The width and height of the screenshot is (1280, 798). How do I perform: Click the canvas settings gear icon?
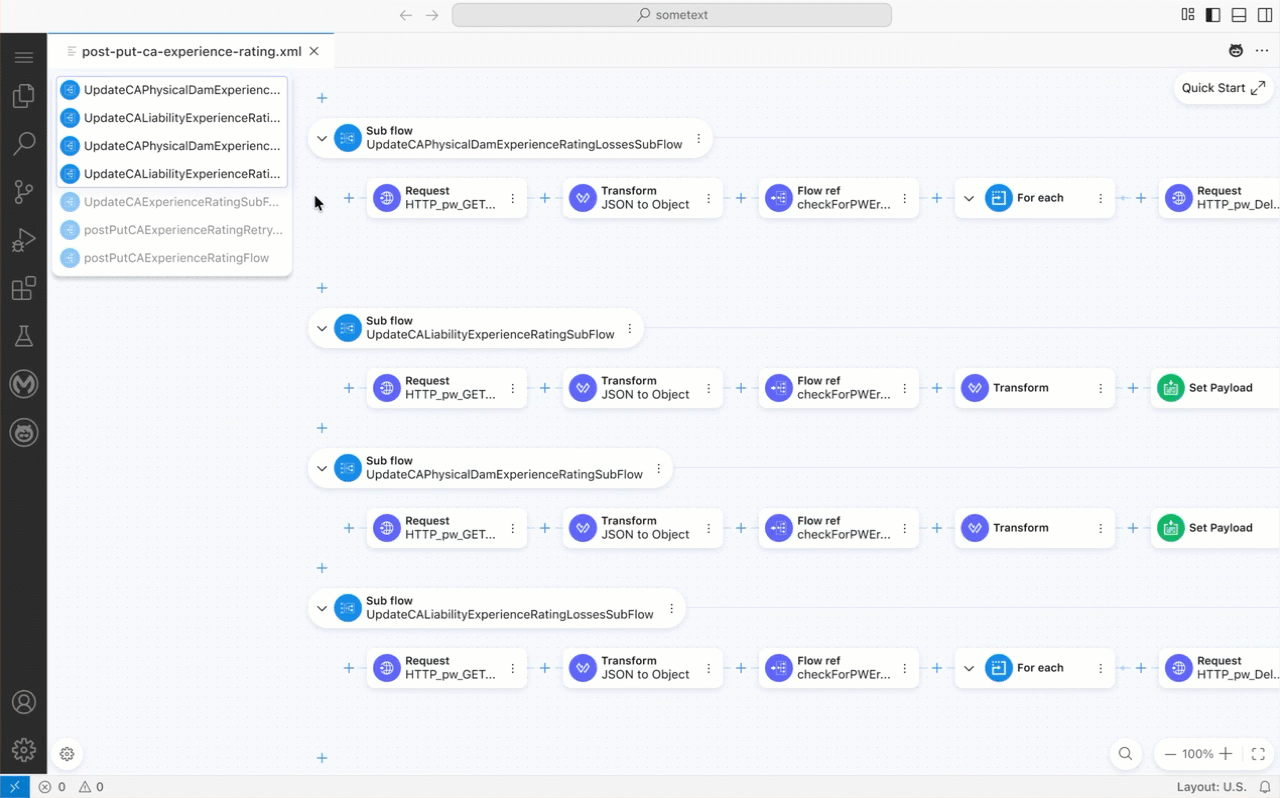[67, 754]
